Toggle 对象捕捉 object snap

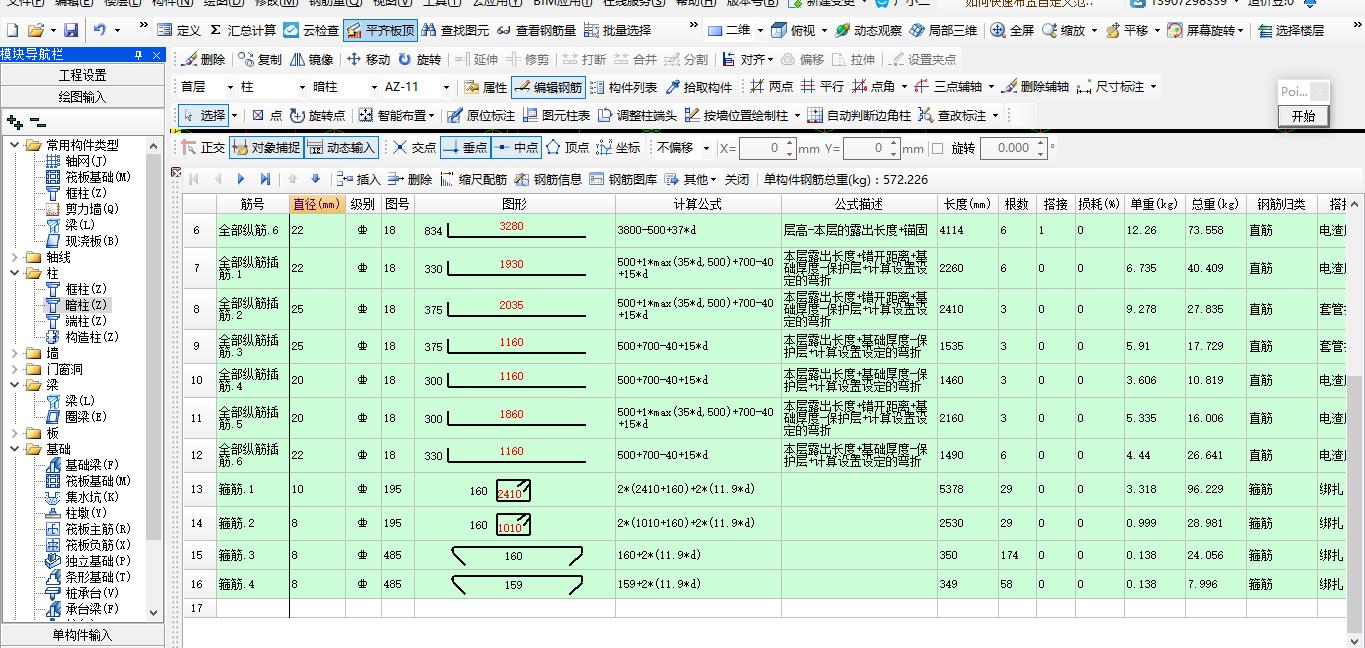[x=265, y=148]
